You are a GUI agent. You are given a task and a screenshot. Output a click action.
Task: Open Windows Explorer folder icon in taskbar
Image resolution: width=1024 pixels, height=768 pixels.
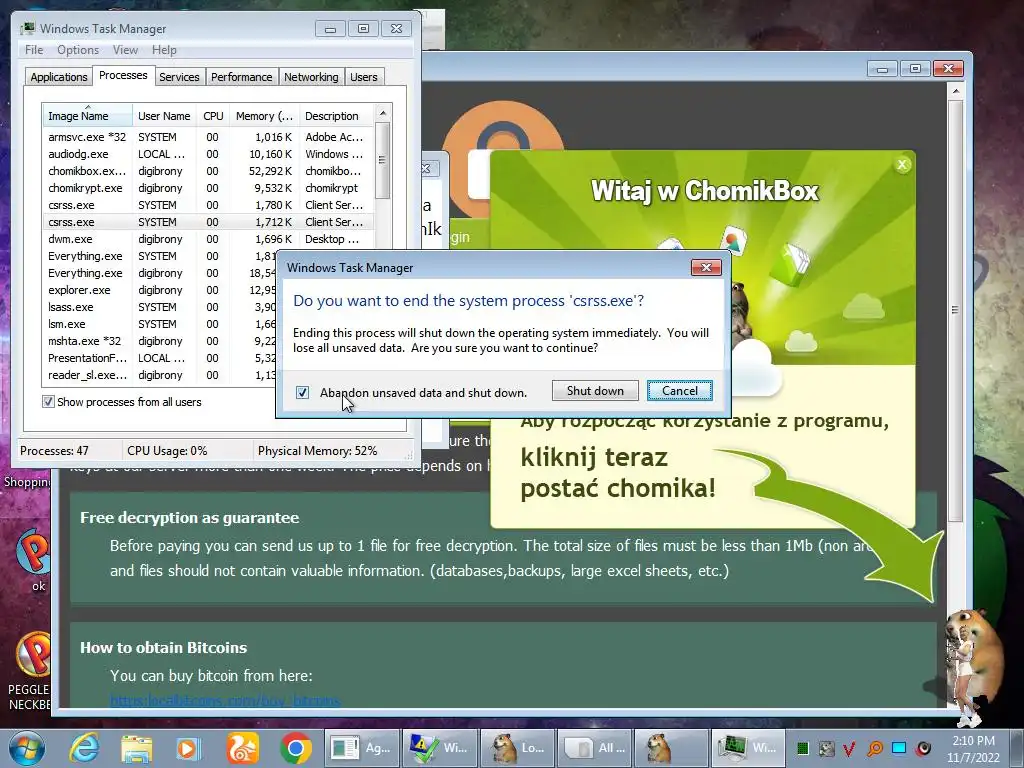point(136,748)
